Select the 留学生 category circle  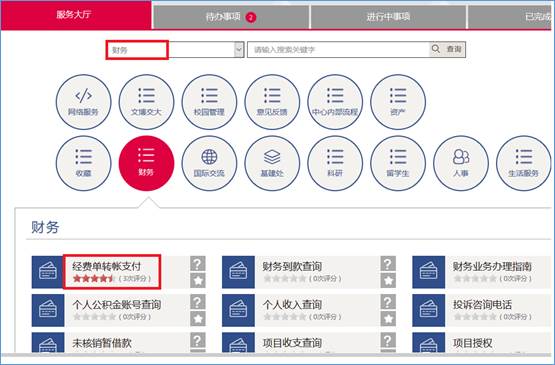click(x=398, y=163)
